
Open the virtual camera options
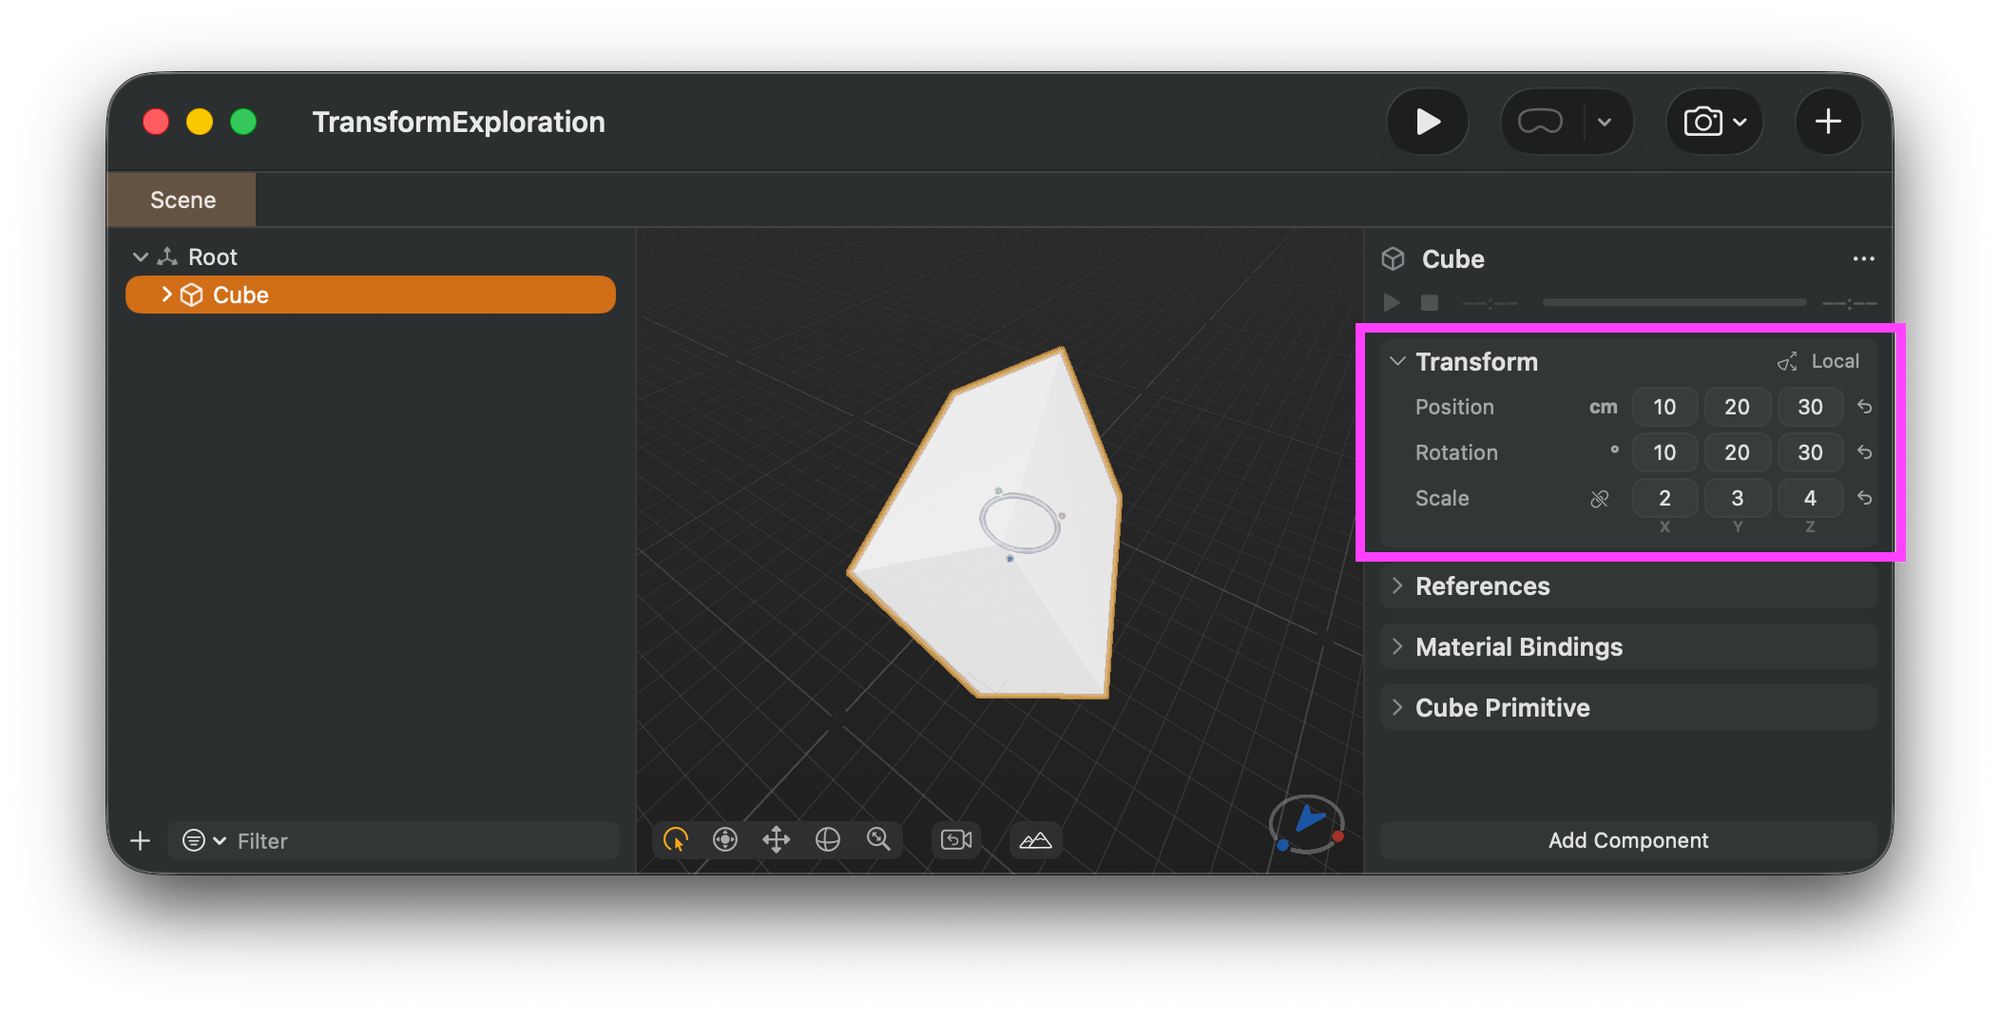(x=955, y=840)
